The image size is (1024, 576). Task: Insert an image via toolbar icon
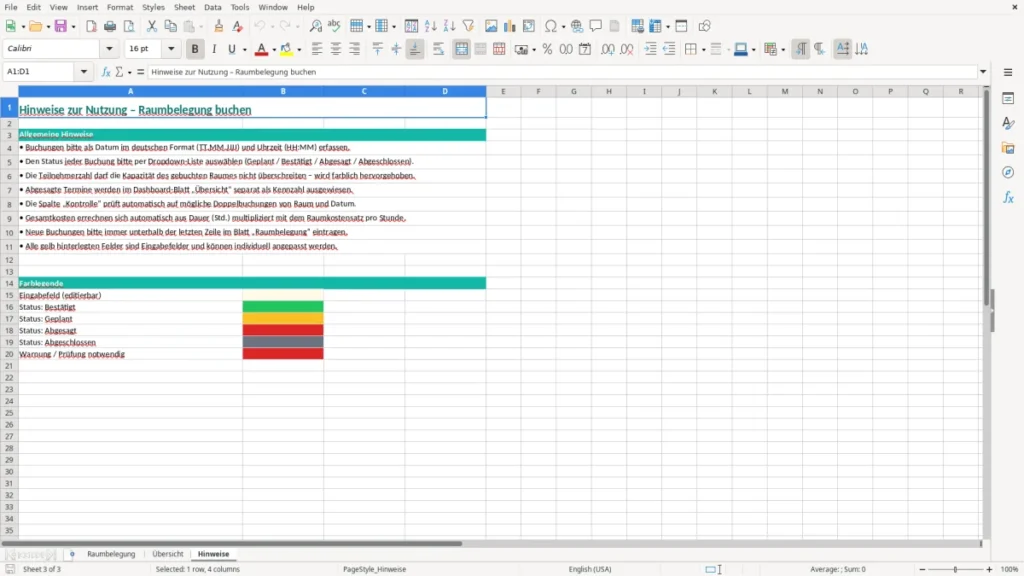coord(491,26)
